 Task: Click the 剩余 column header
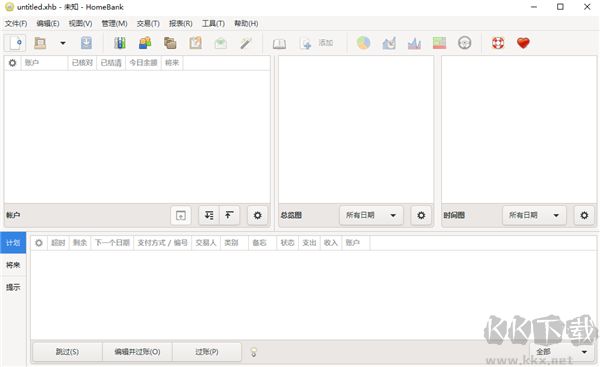(x=80, y=243)
